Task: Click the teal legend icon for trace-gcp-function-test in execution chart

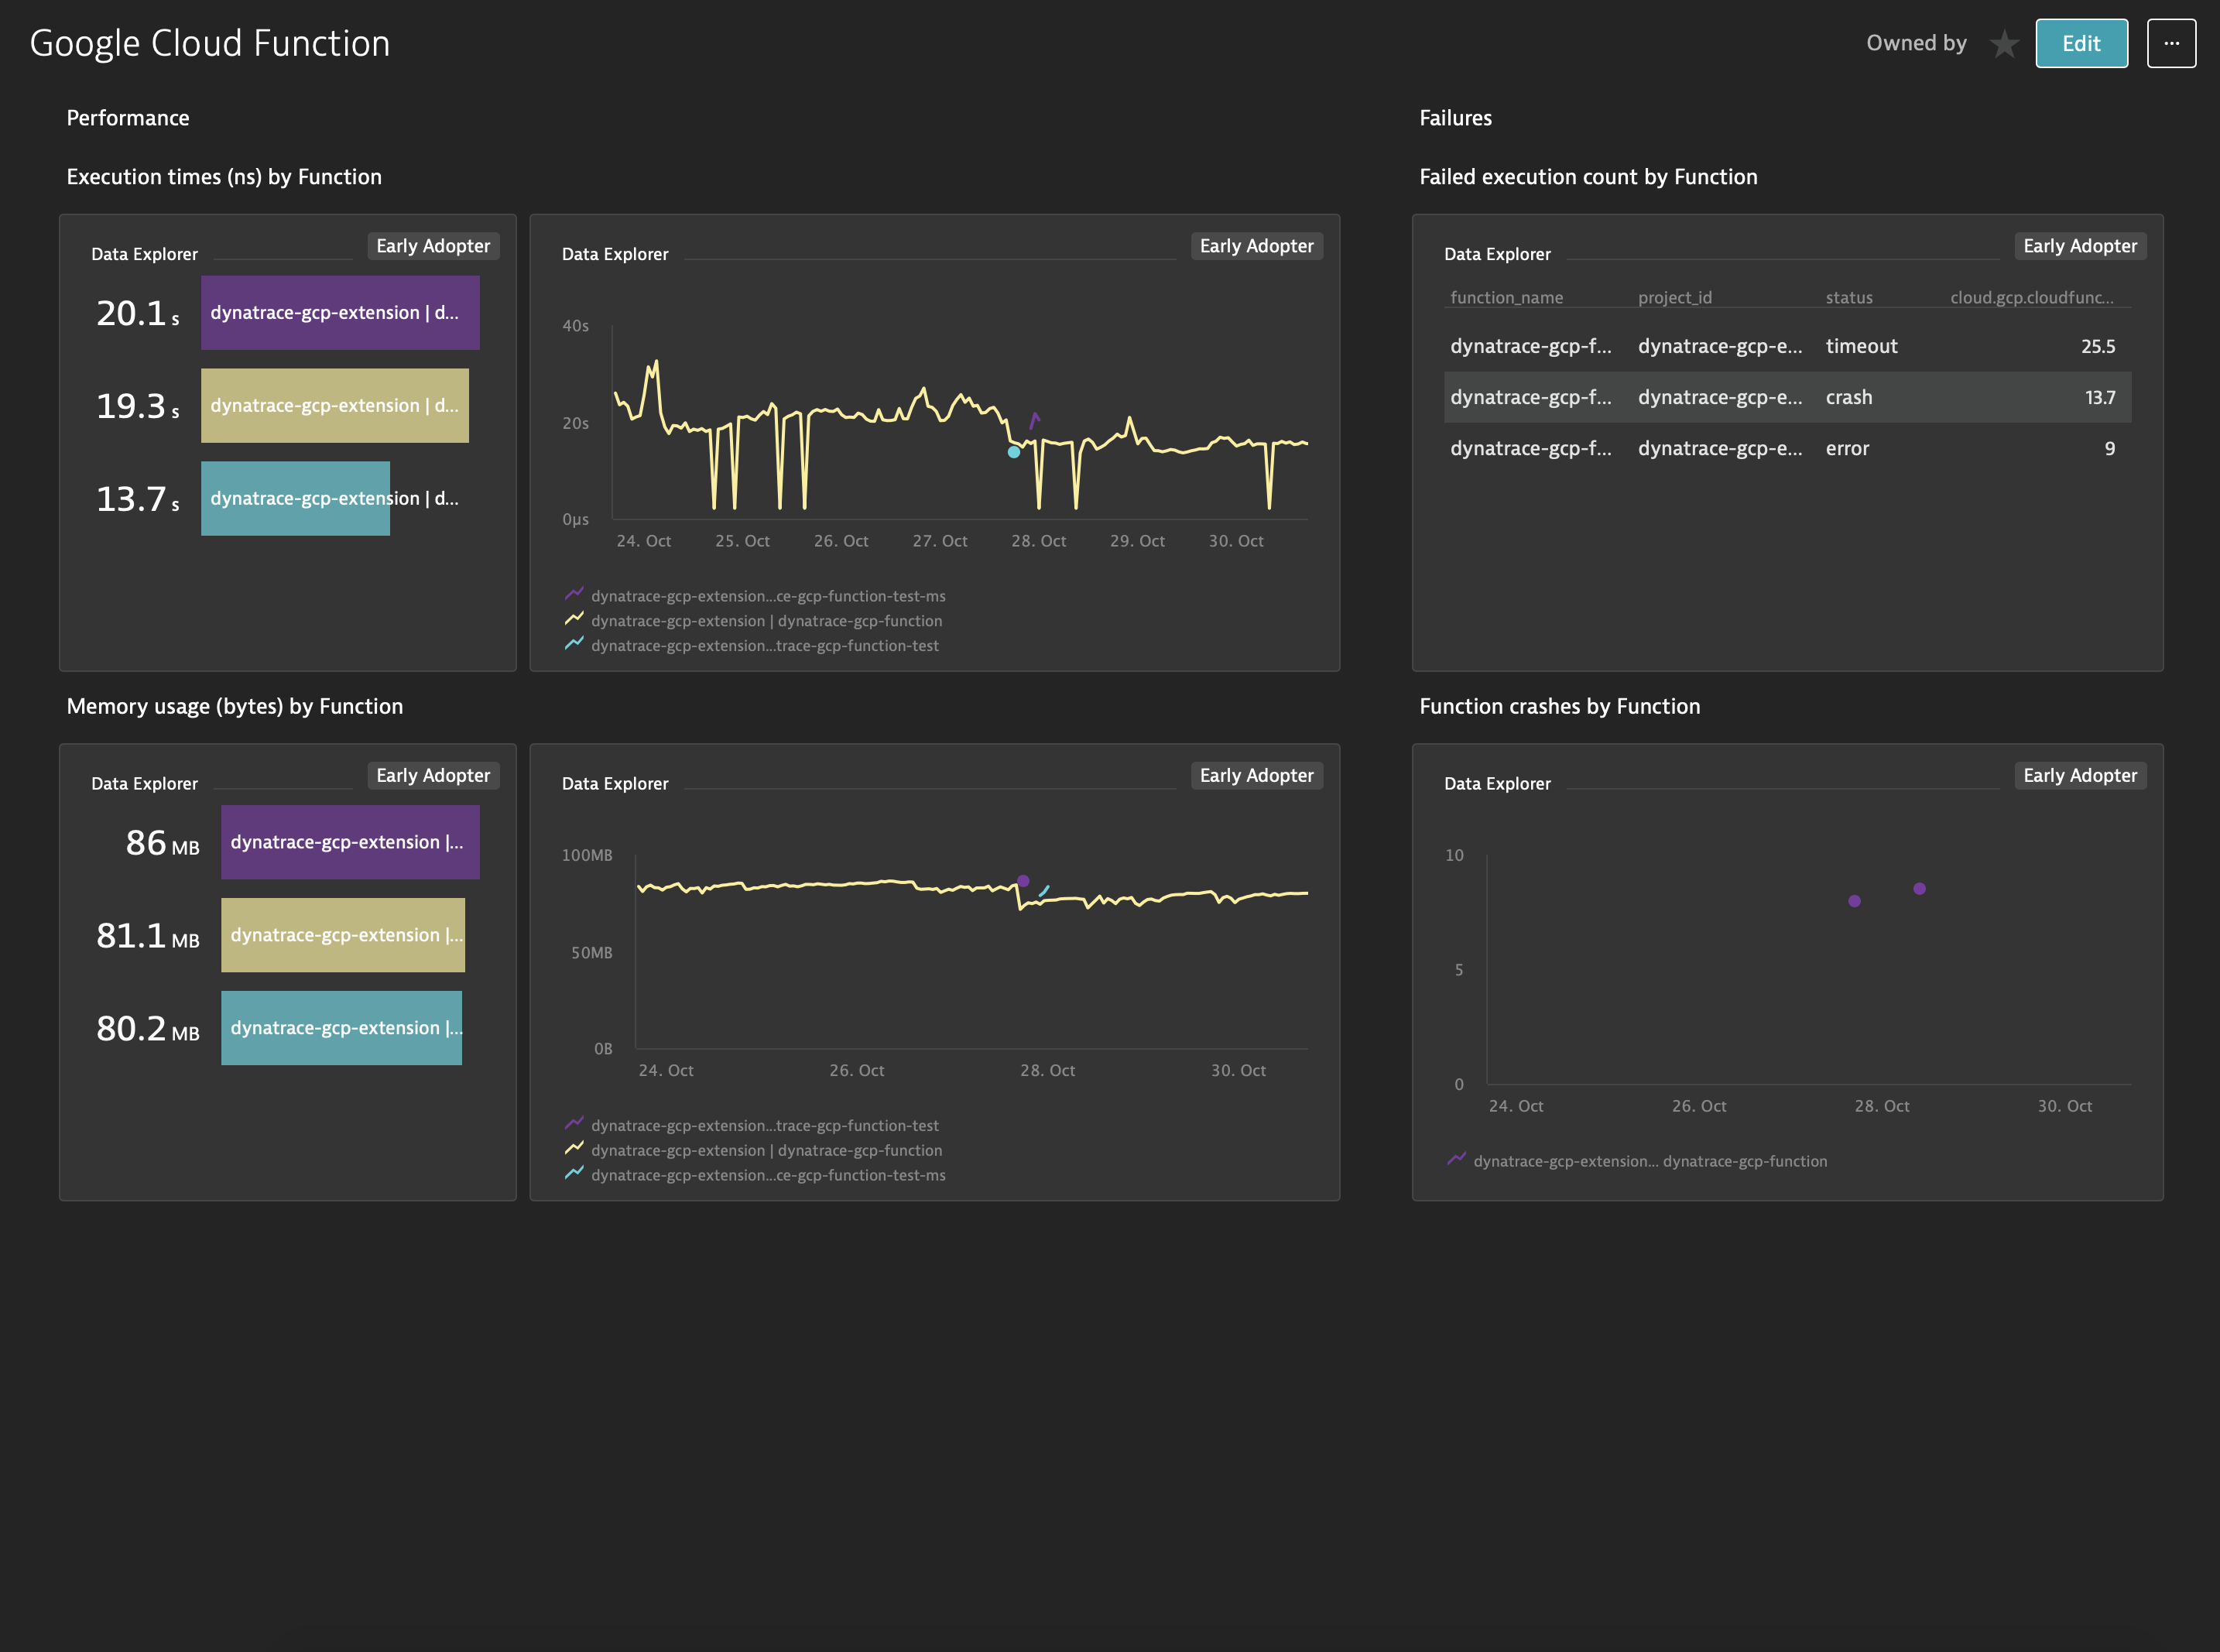Action: pyautogui.click(x=574, y=645)
